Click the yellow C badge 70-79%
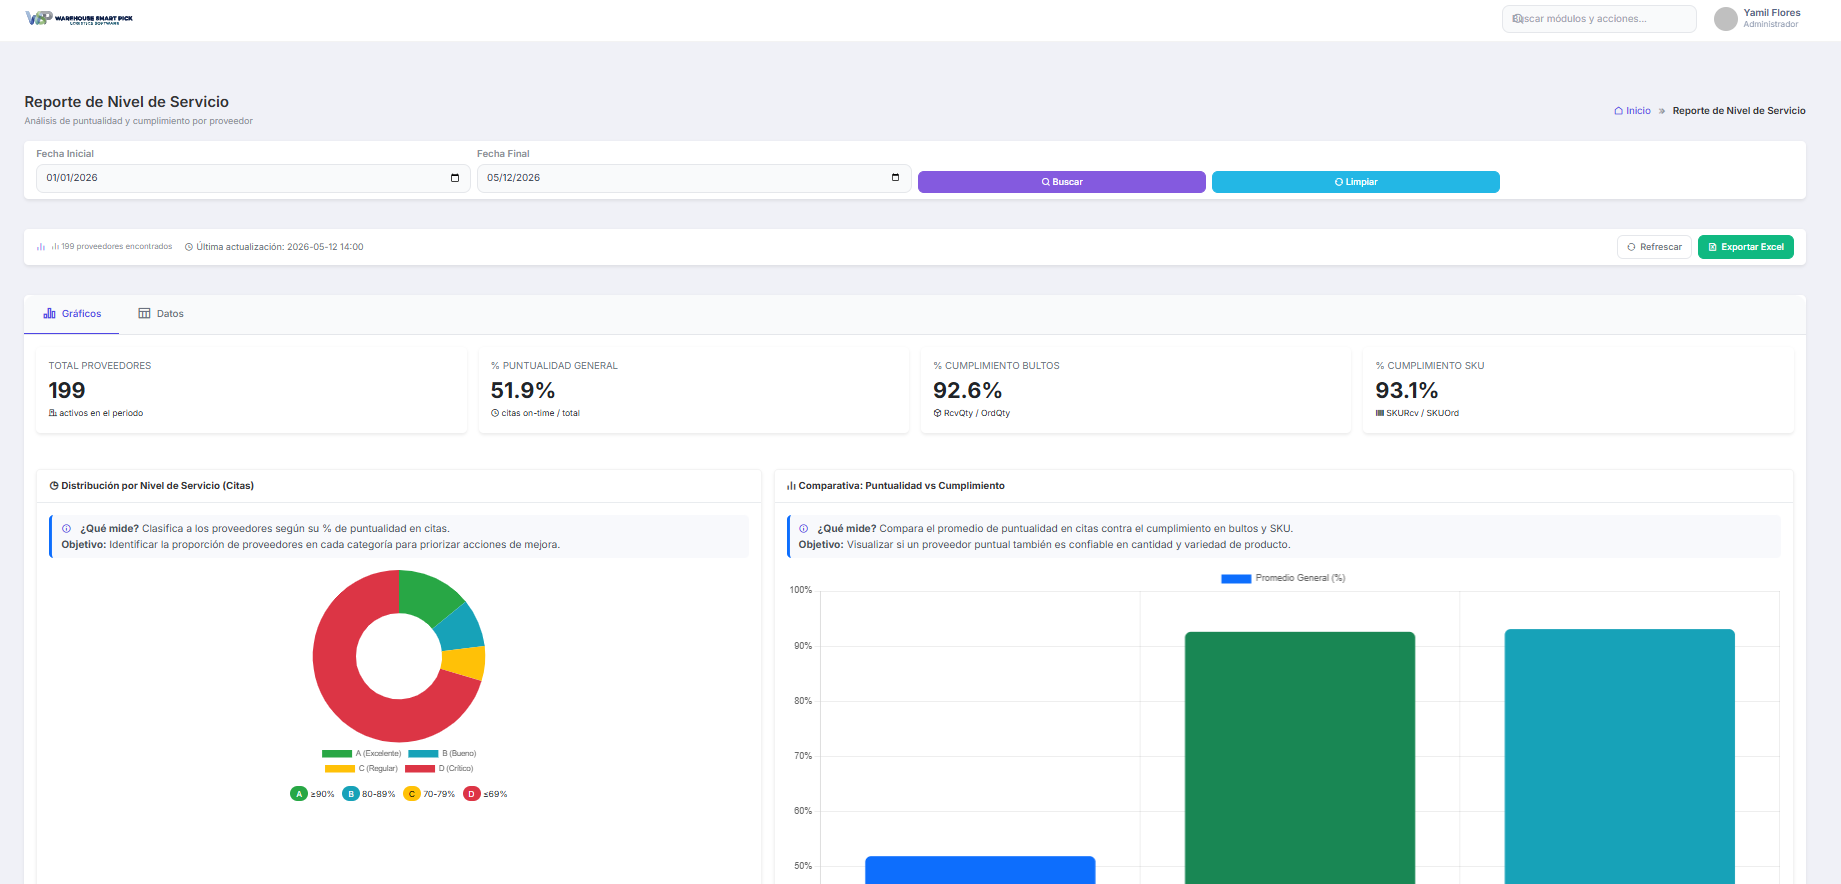 412,794
